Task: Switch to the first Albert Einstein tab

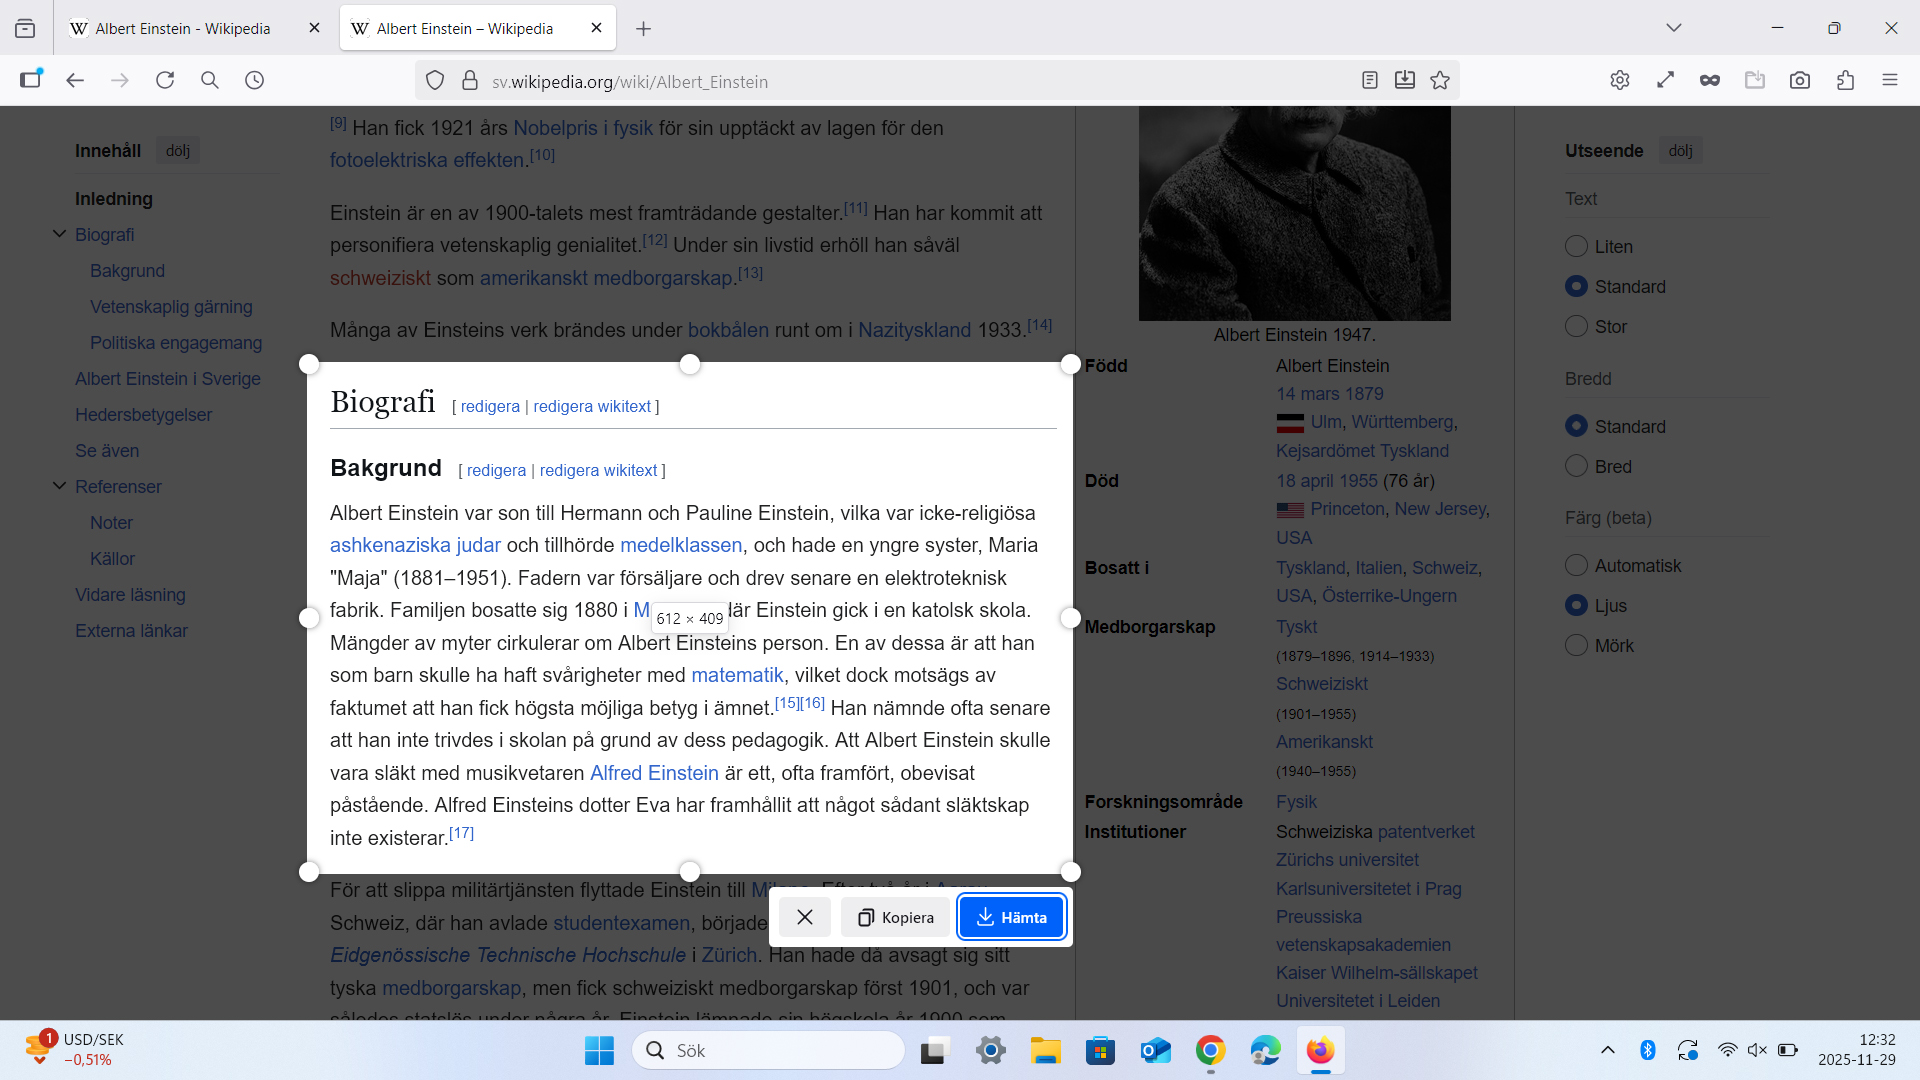Action: [183, 28]
